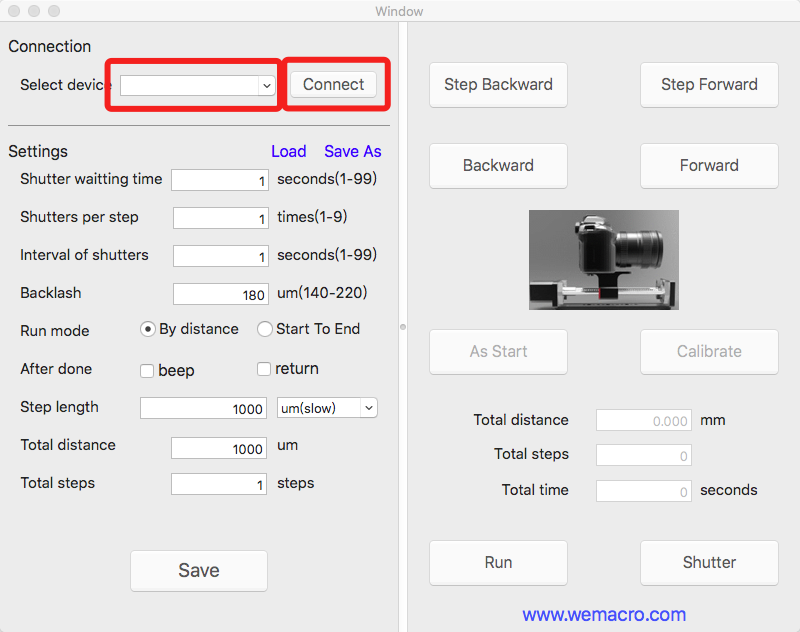Viewport: 800px width, 632px height.
Task: Open the Select device dropdown
Action: click(197, 85)
